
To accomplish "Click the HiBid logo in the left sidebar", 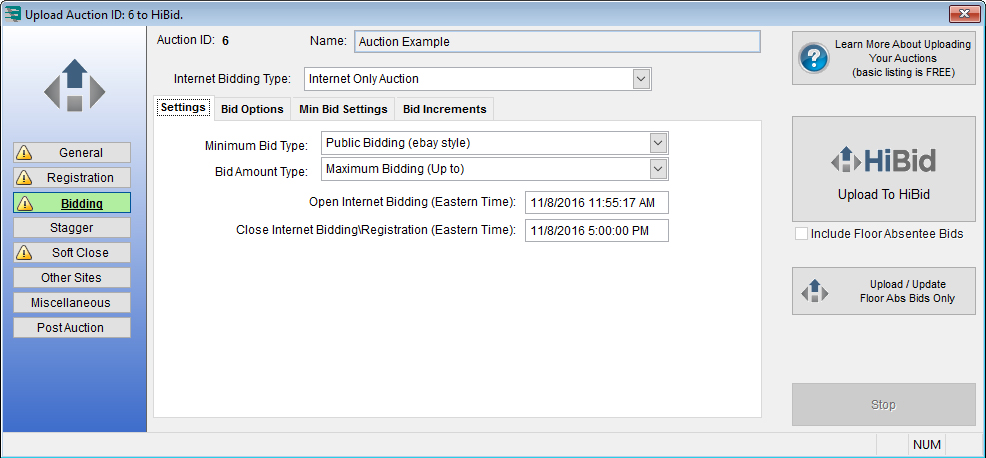I will pos(74,86).
